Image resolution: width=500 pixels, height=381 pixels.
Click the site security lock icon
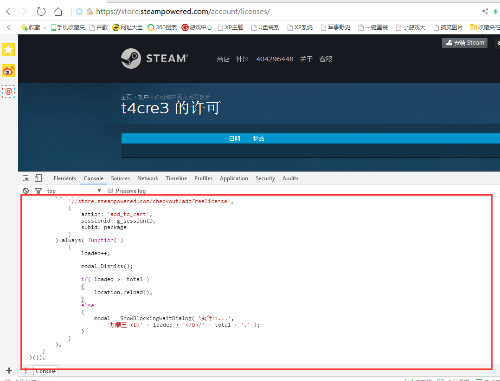coord(89,12)
